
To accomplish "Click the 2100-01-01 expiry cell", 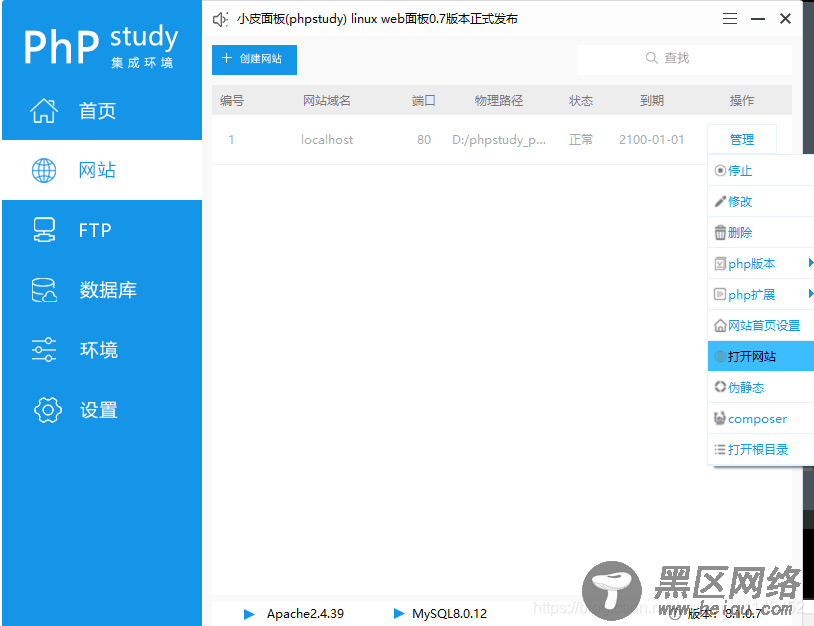I will 652,140.
